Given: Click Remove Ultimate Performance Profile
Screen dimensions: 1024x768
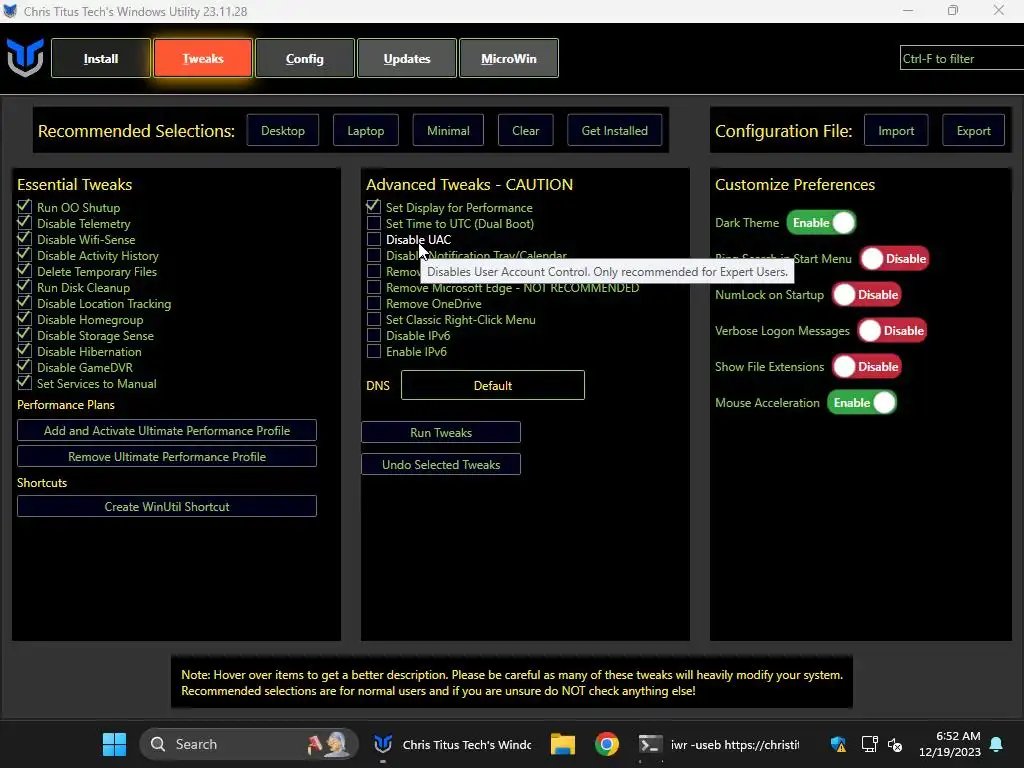Looking at the screenshot, I should click(167, 456).
